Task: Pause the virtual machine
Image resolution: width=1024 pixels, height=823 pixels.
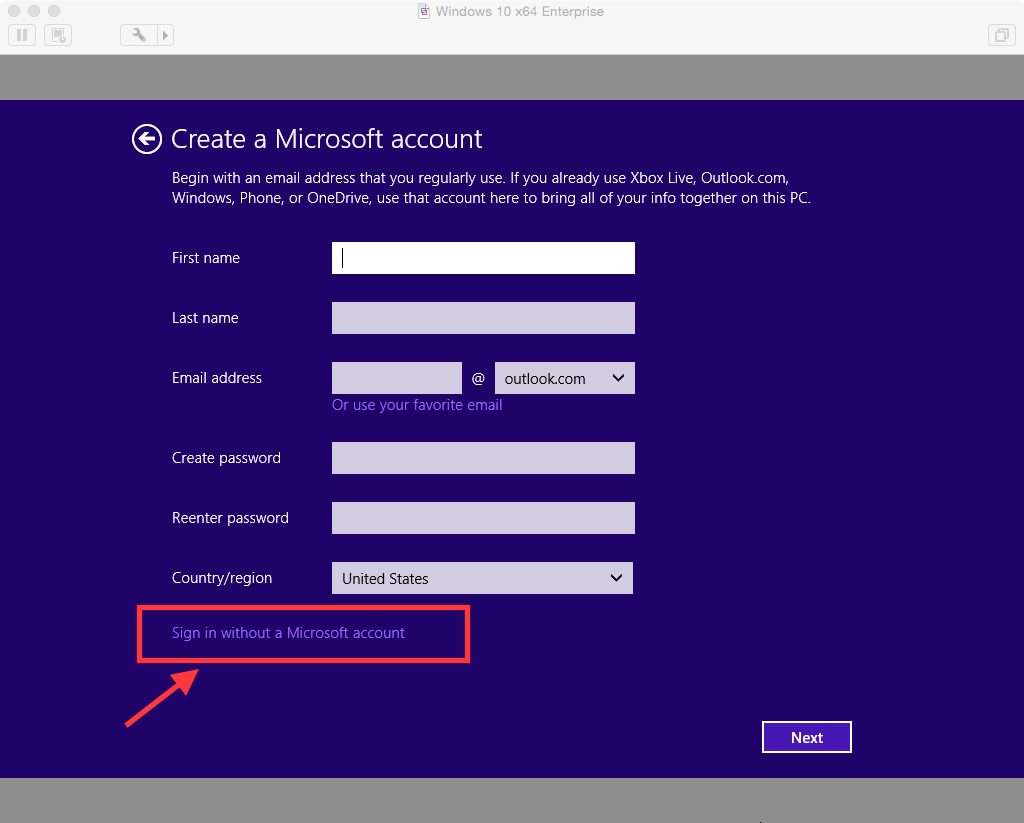Action: point(22,35)
